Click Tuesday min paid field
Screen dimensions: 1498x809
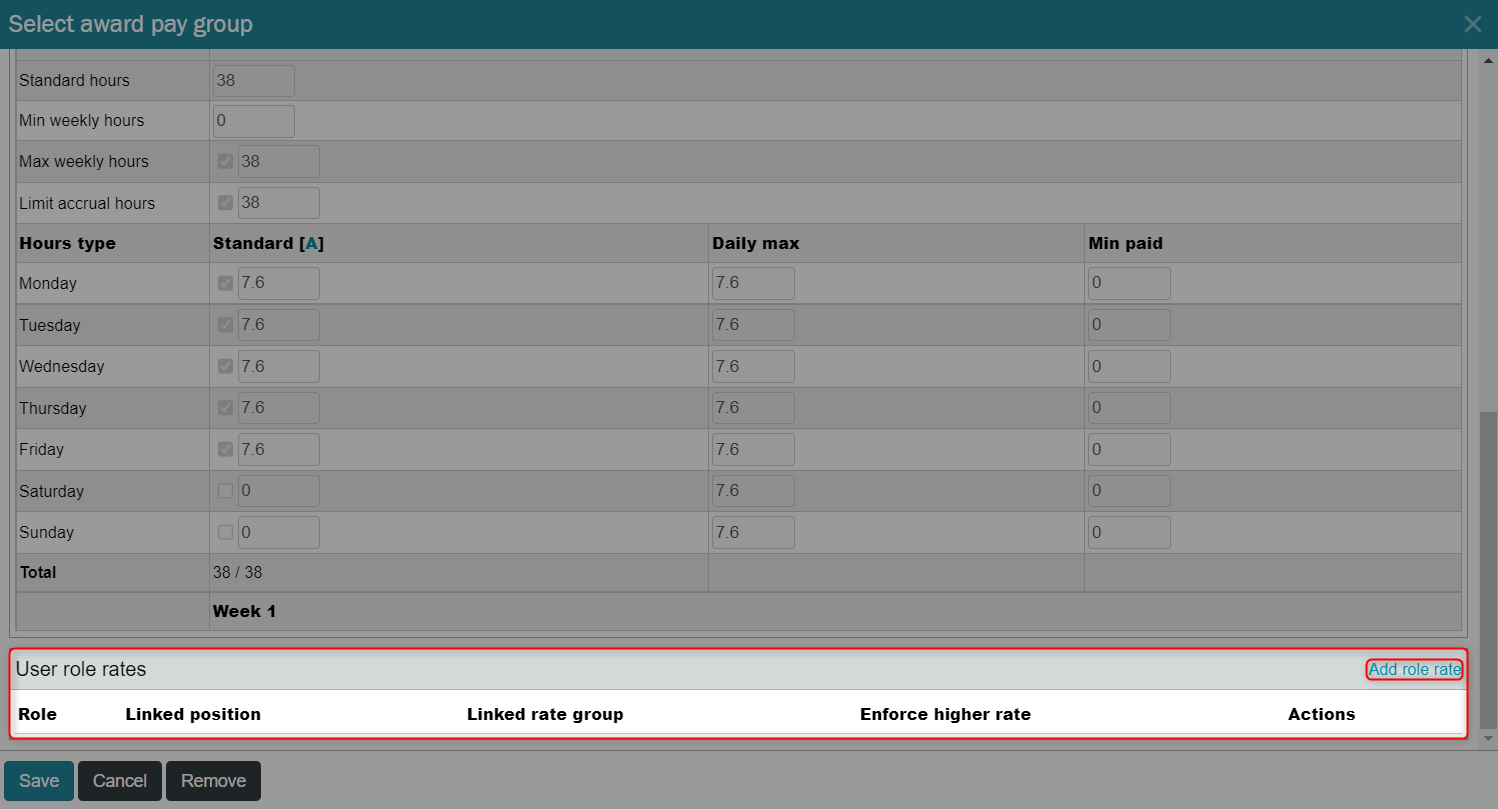tap(1129, 325)
